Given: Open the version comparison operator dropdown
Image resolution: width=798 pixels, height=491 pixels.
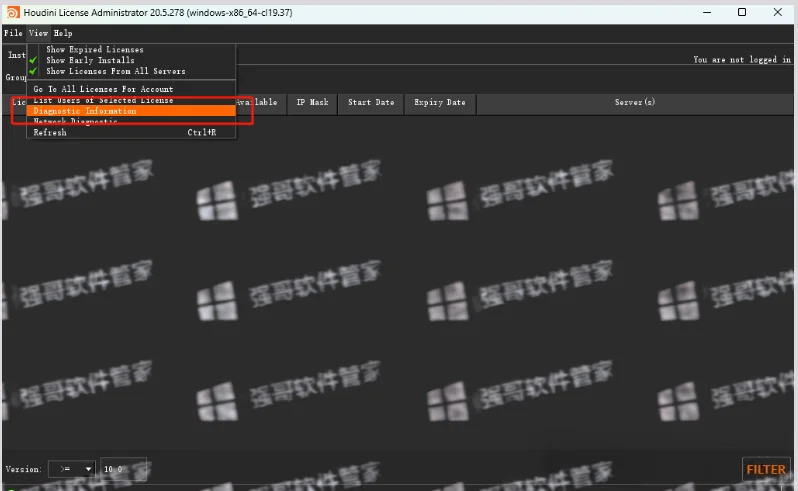Looking at the screenshot, I should [72, 469].
